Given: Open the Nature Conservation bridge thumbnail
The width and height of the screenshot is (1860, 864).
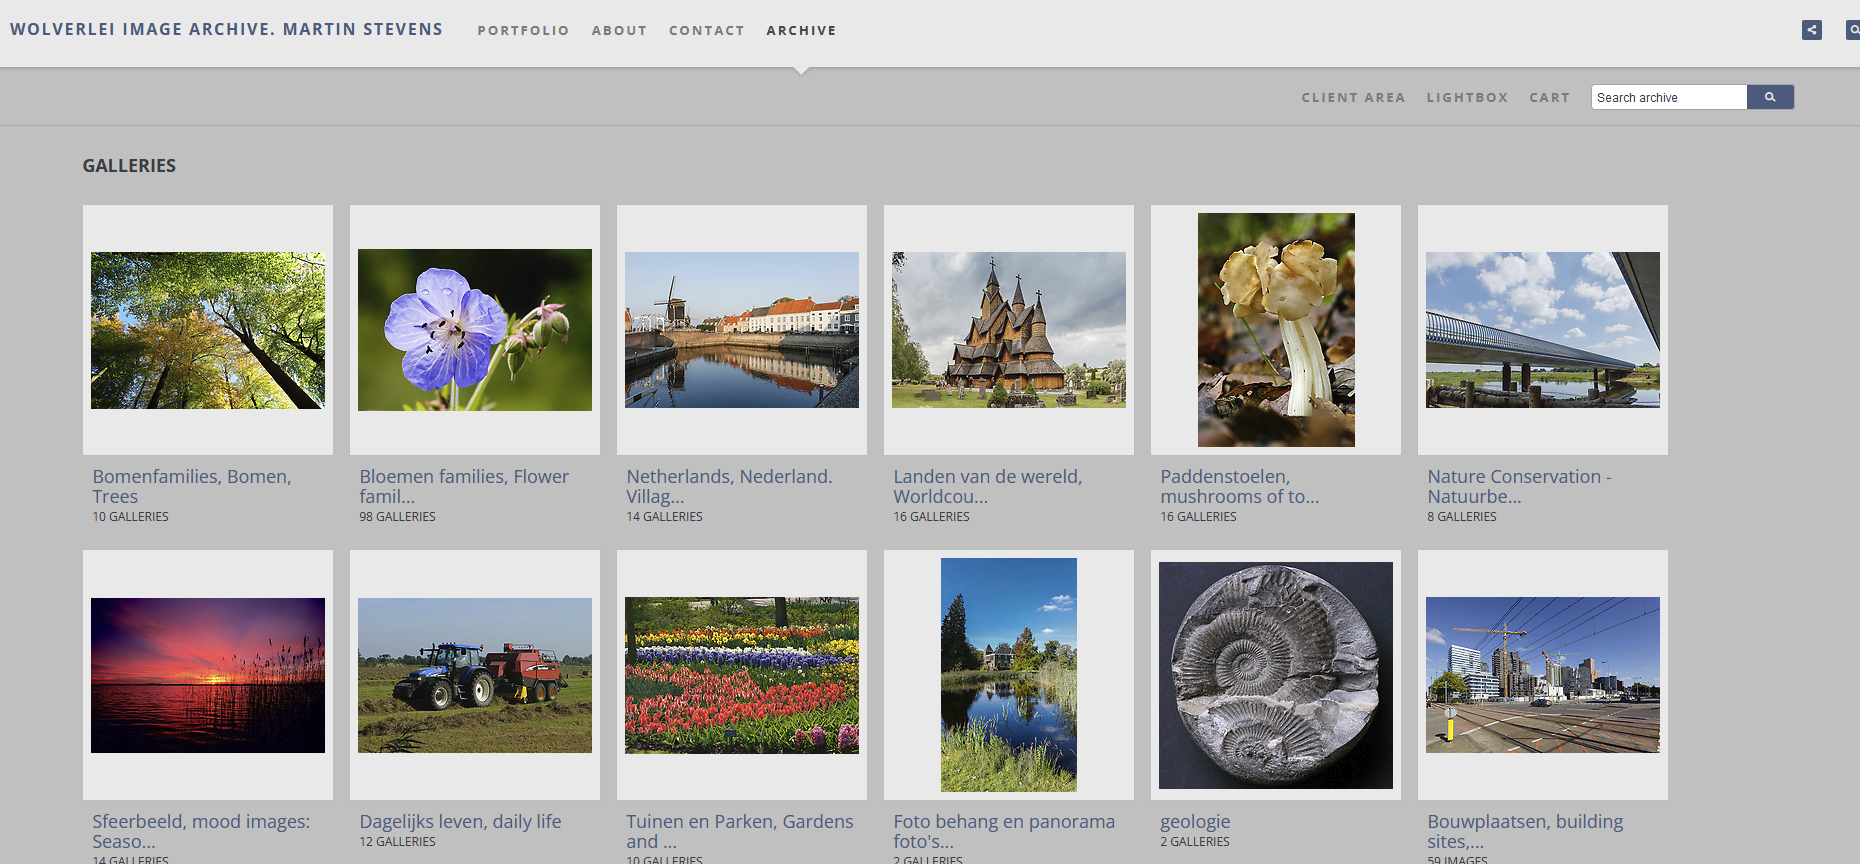Looking at the screenshot, I should 1543,330.
